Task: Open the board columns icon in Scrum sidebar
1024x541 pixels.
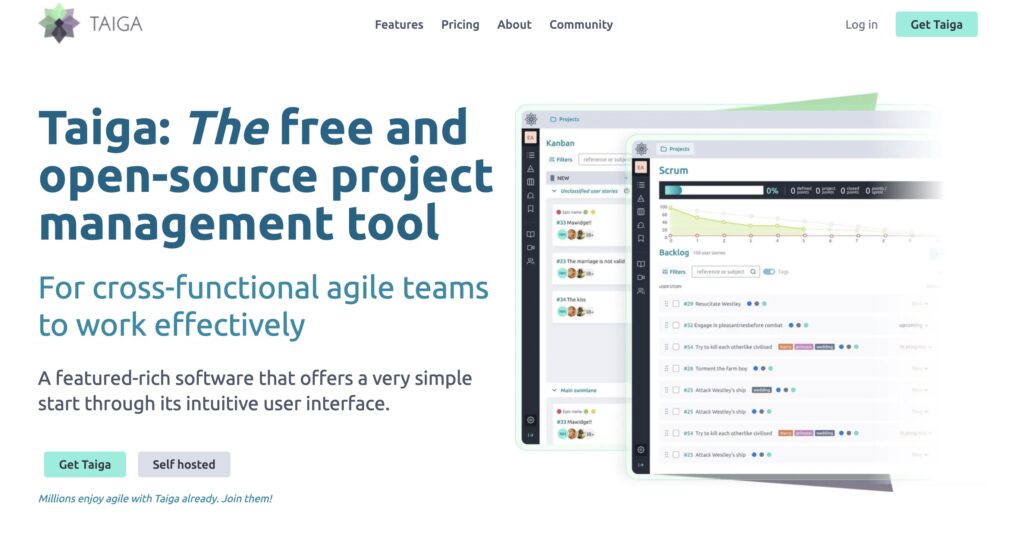Action: point(641,212)
